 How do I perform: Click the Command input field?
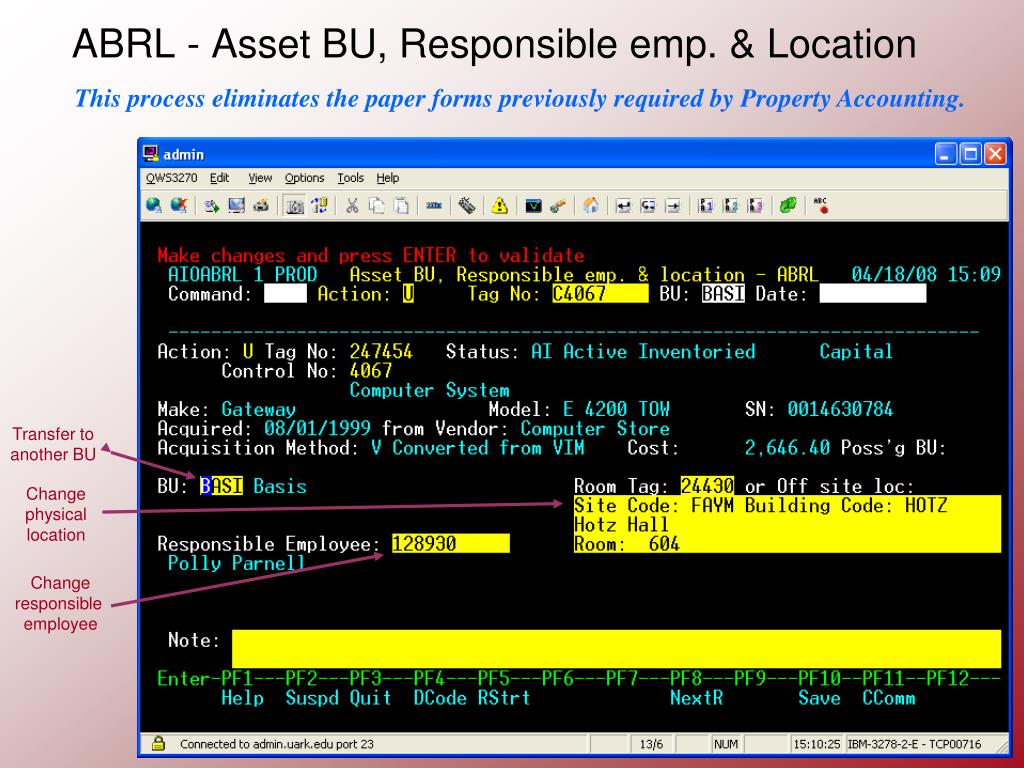285,294
